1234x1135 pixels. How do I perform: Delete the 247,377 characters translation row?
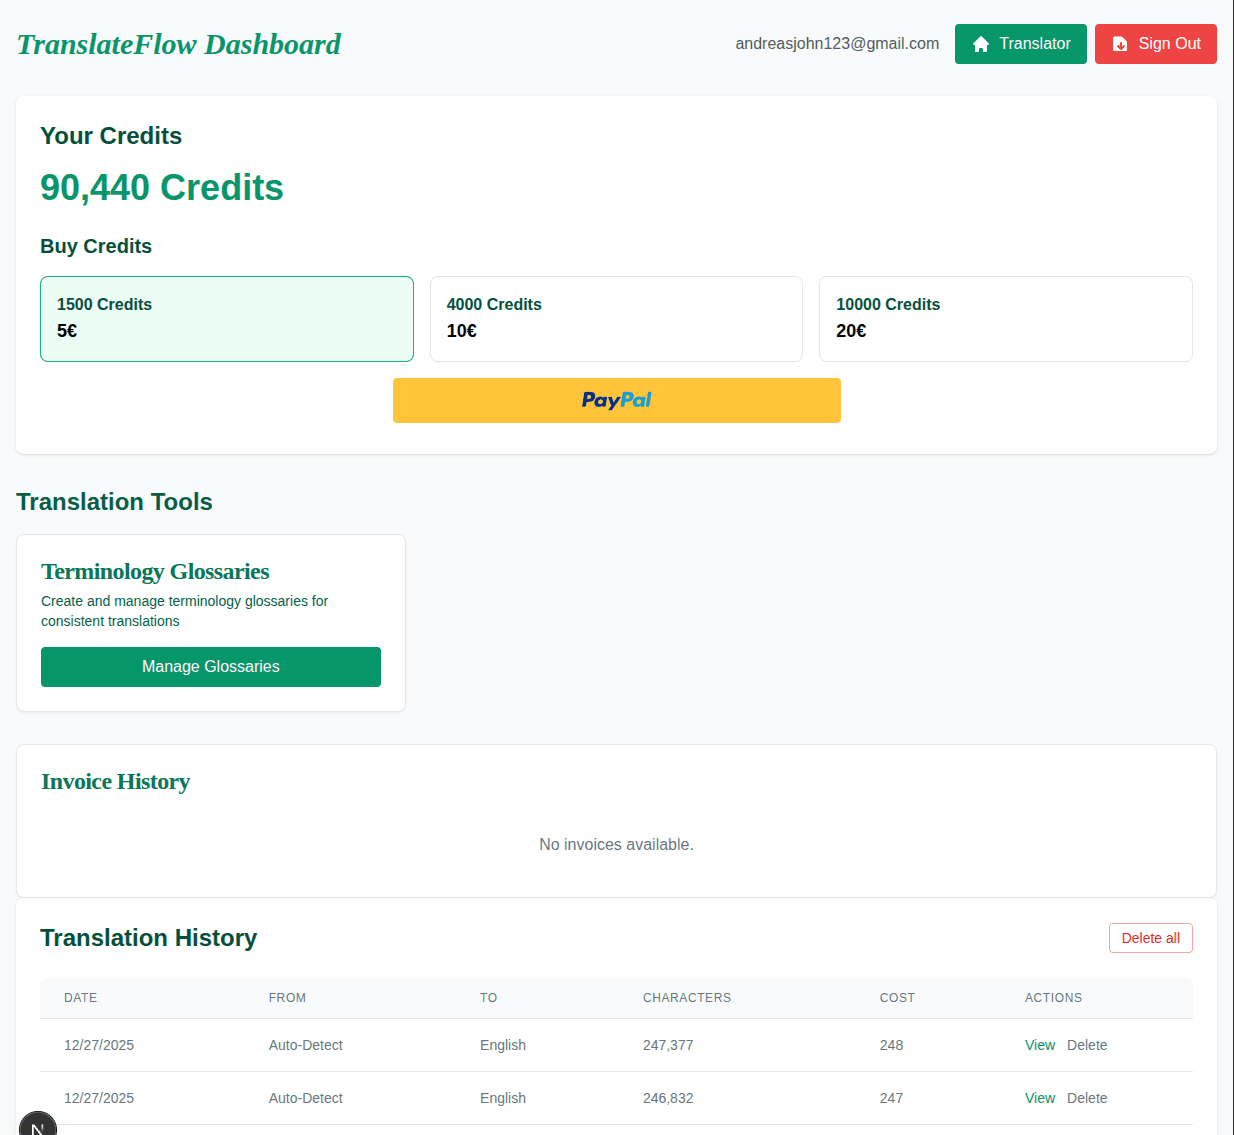1087,1045
